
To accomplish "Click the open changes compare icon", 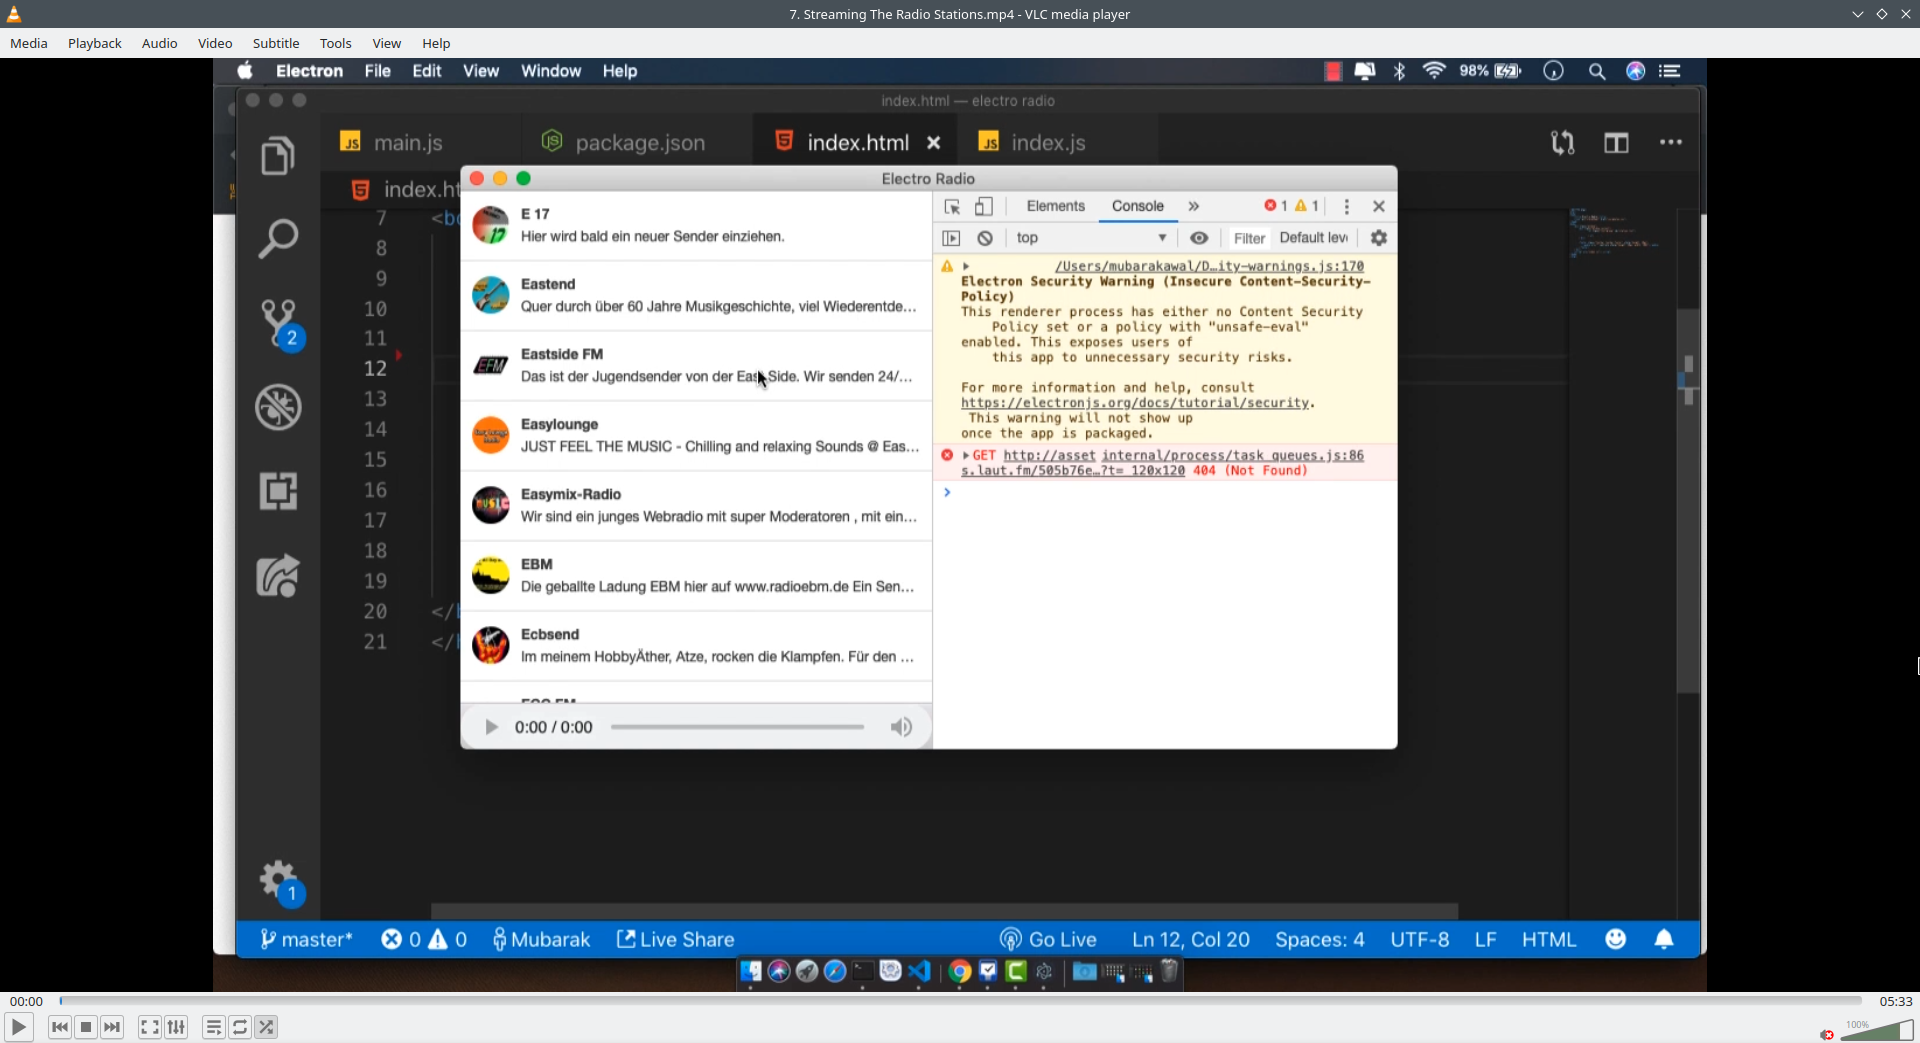I will coord(1562,143).
